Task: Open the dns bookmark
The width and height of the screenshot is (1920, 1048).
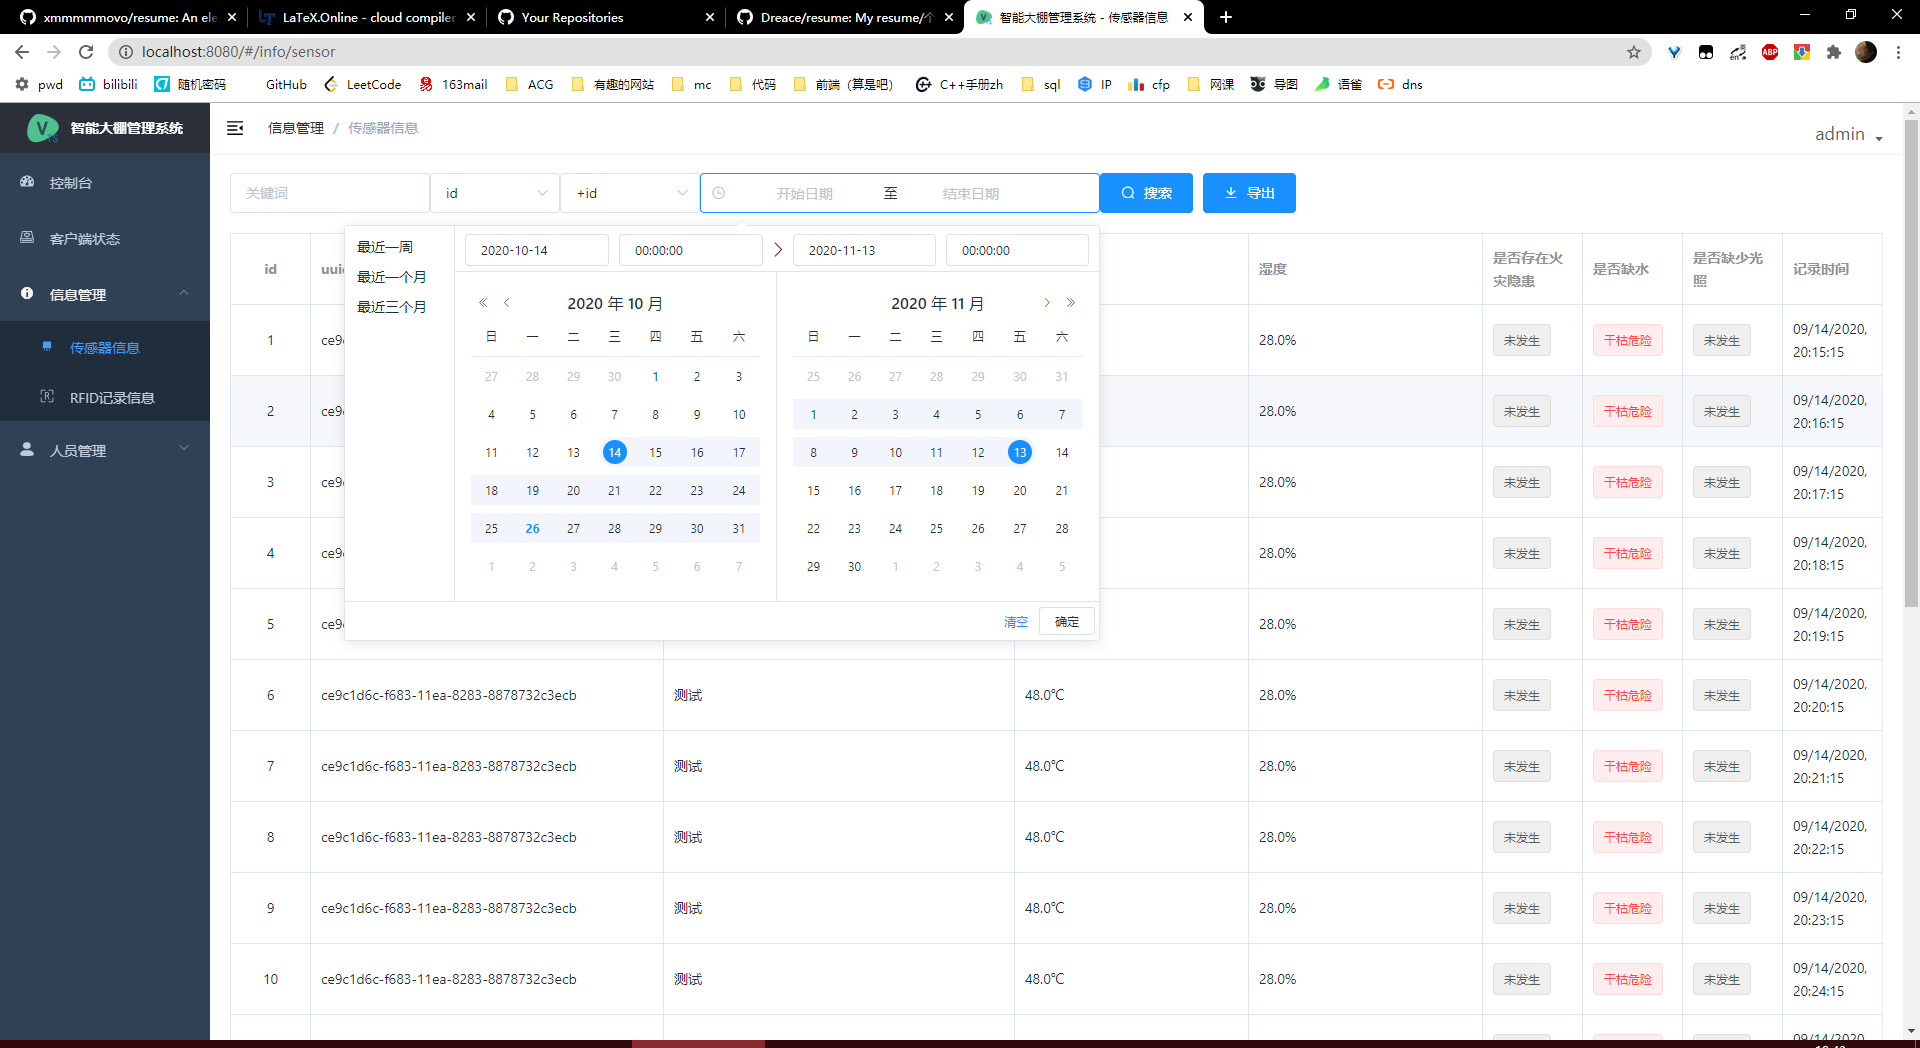Action: coord(1400,84)
